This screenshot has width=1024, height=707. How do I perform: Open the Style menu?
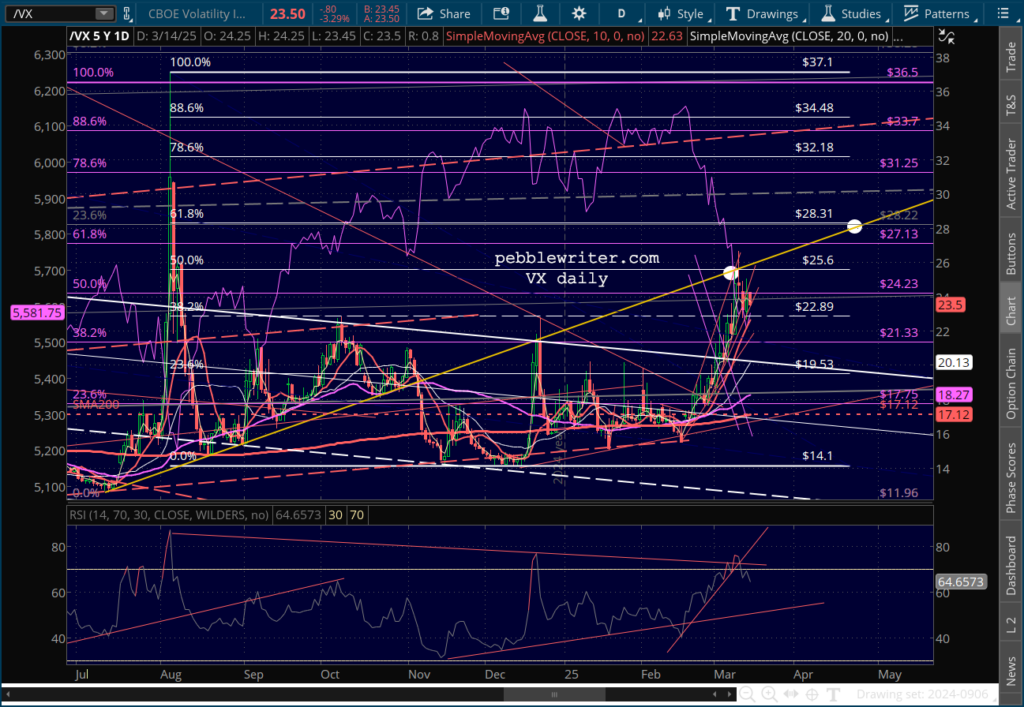pos(682,14)
